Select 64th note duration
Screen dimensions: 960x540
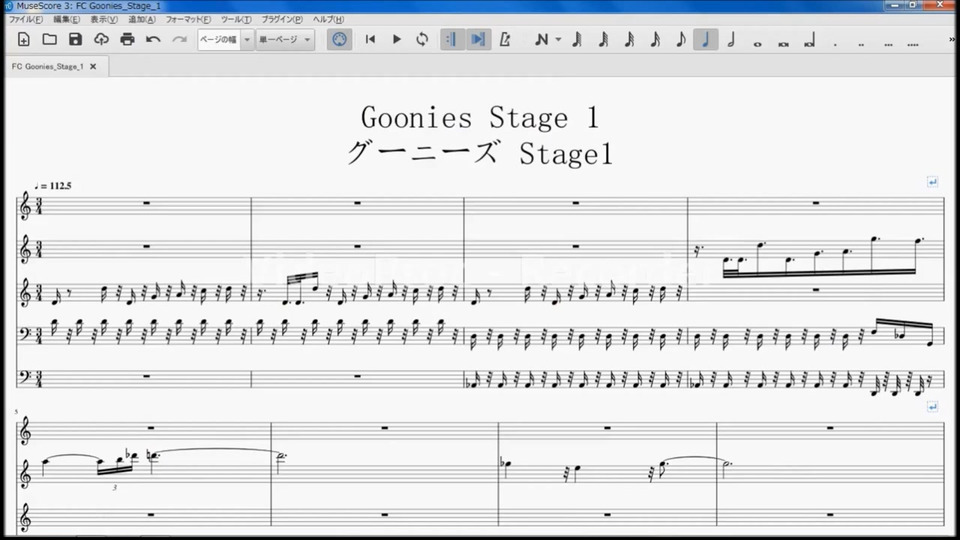[x=603, y=40]
